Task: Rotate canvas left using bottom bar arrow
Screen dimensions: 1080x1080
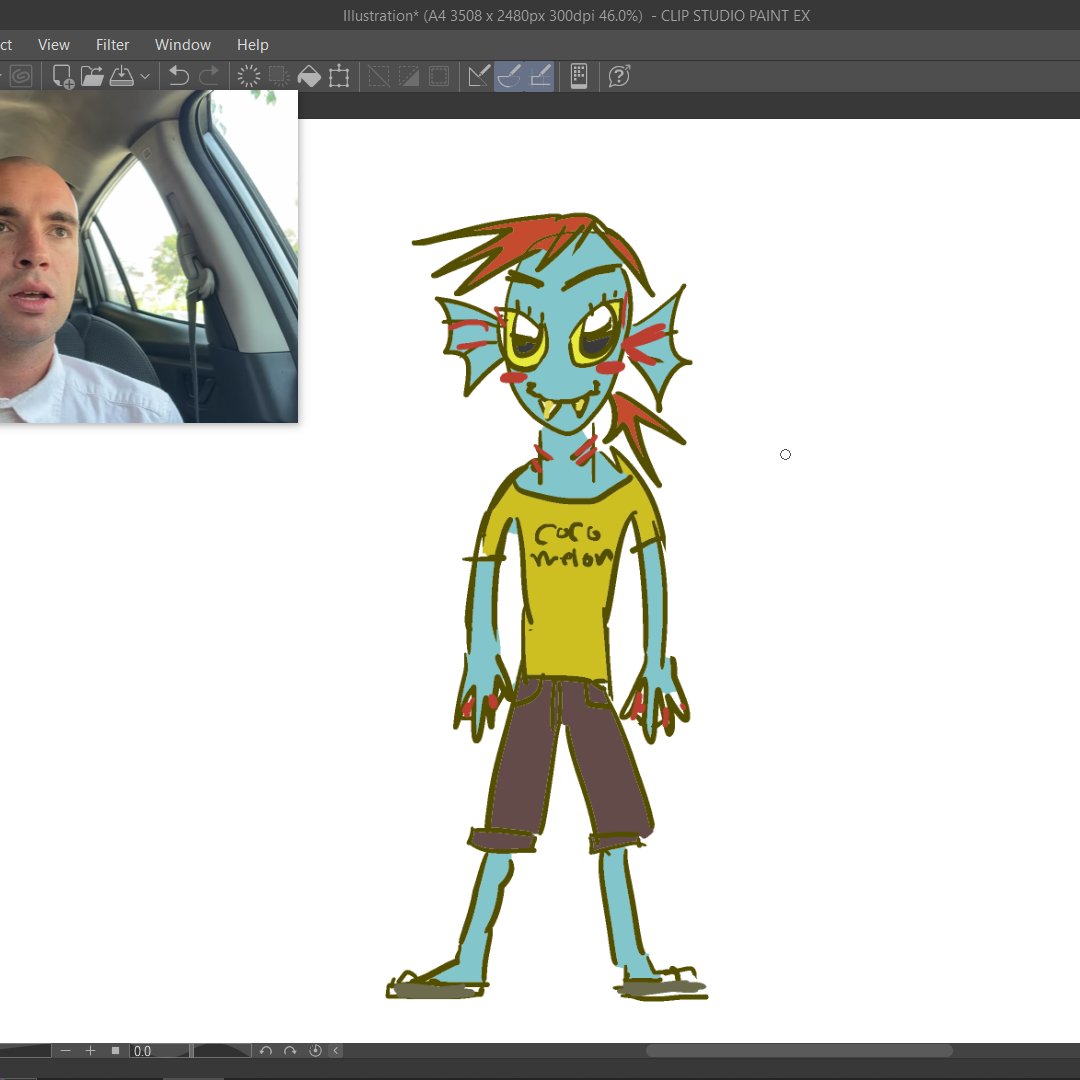Action: [266, 1050]
